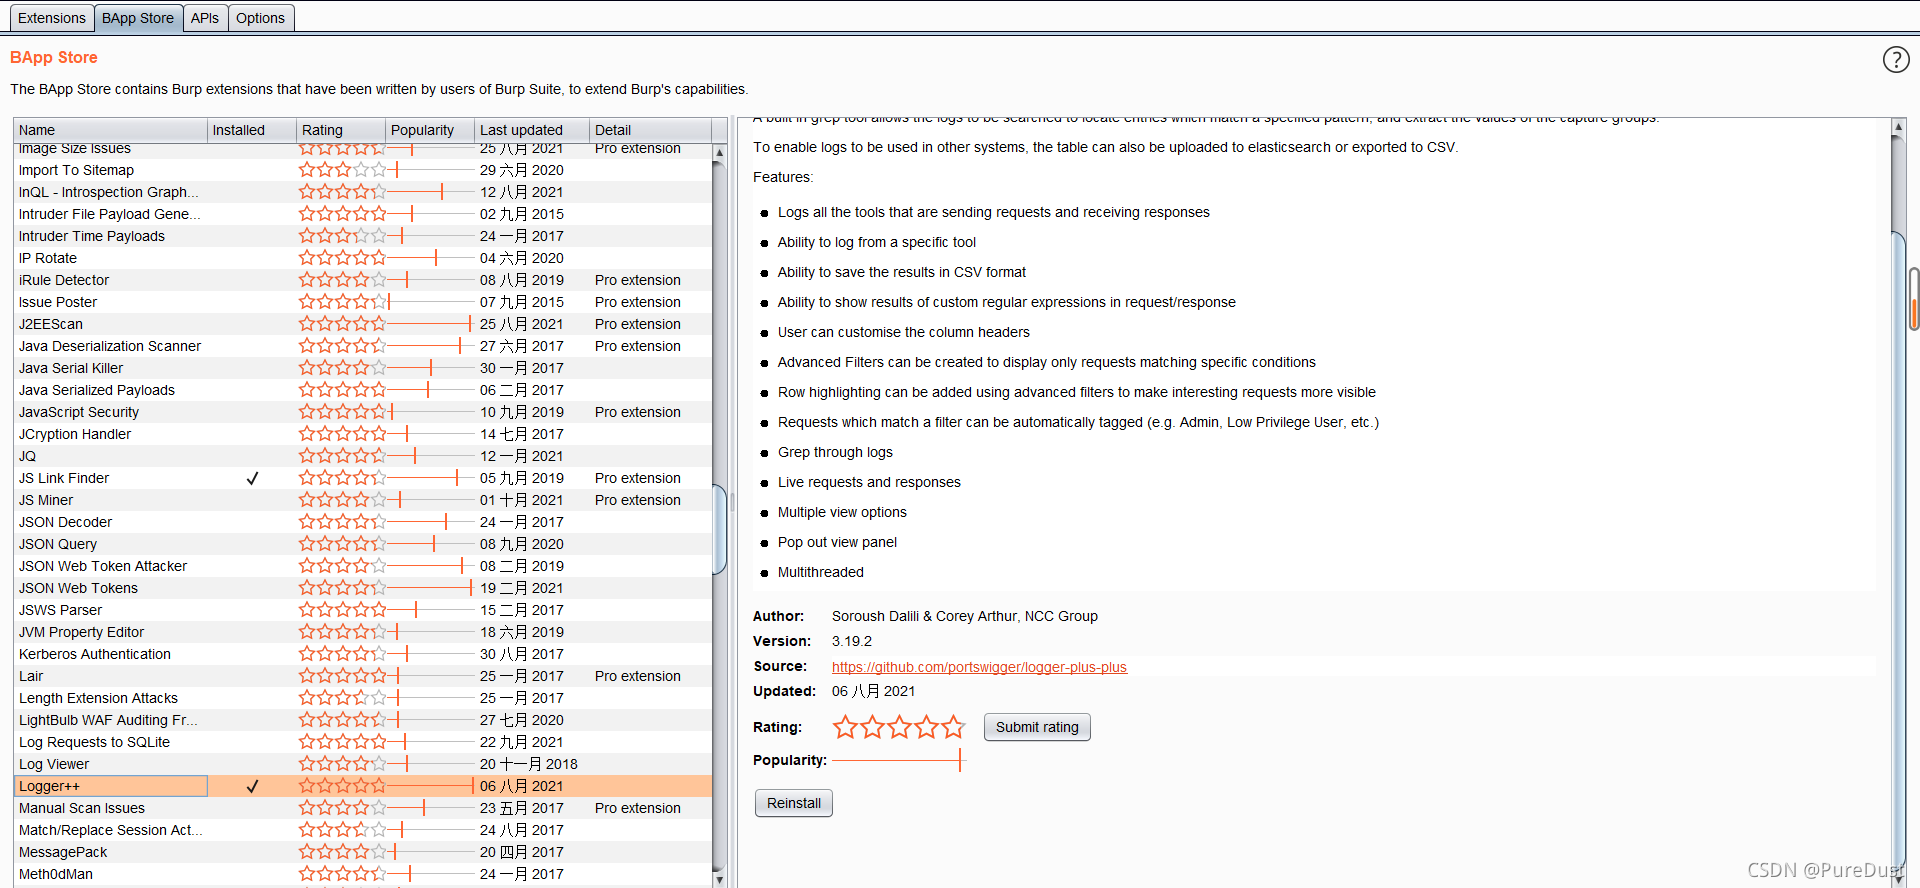The width and height of the screenshot is (1920, 888).
Task: Click fourth rating star in detail panel
Action: click(926, 727)
